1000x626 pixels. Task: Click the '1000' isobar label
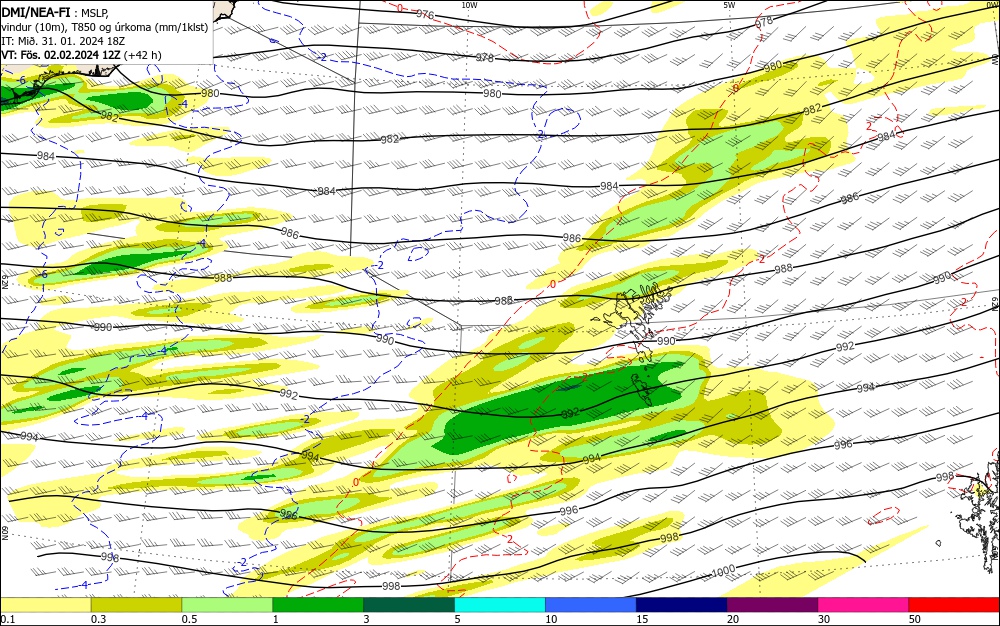click(723, 572)
